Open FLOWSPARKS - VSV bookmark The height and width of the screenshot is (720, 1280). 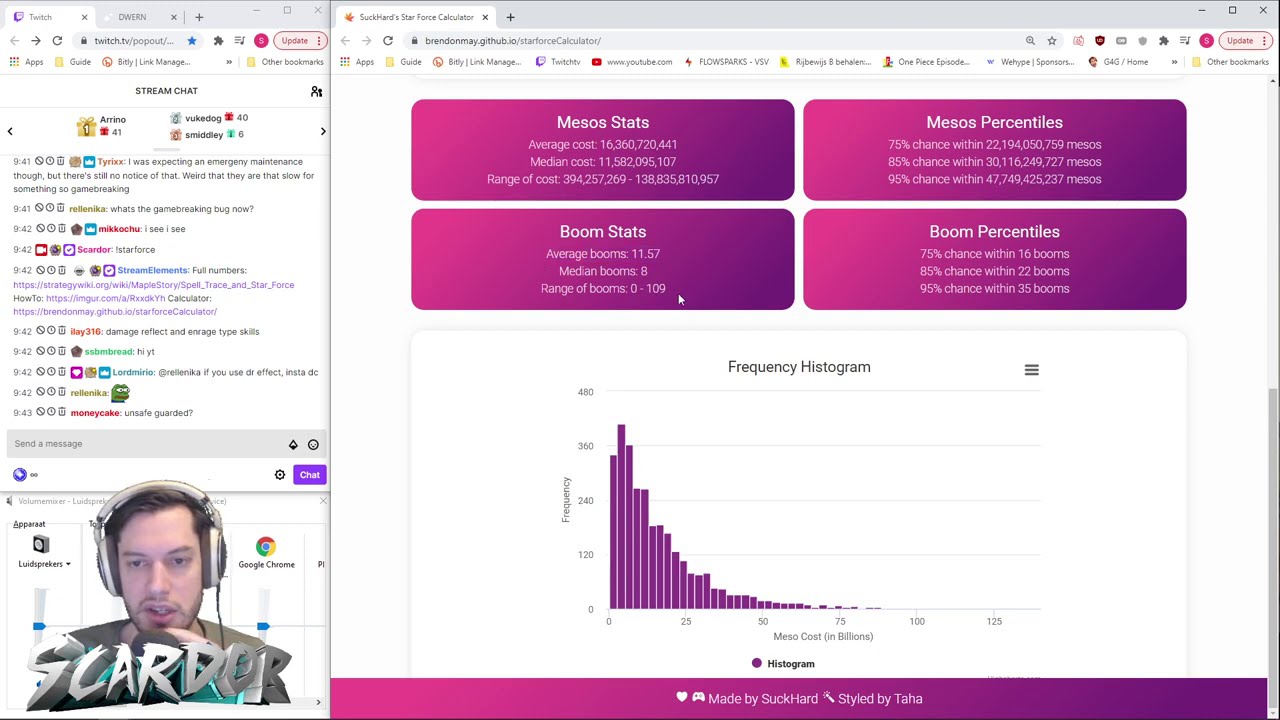click(x=726, y=62)
